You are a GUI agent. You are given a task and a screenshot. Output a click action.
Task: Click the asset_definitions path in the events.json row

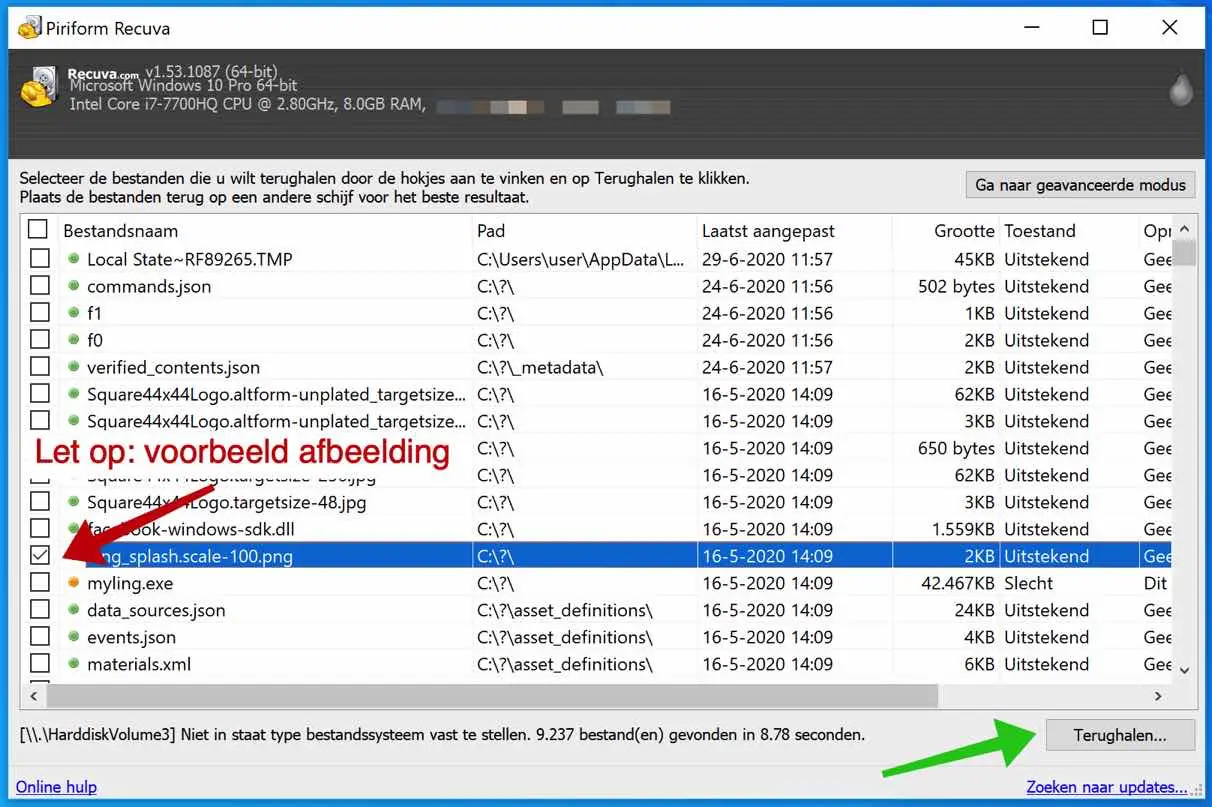(x=565, y=637)
